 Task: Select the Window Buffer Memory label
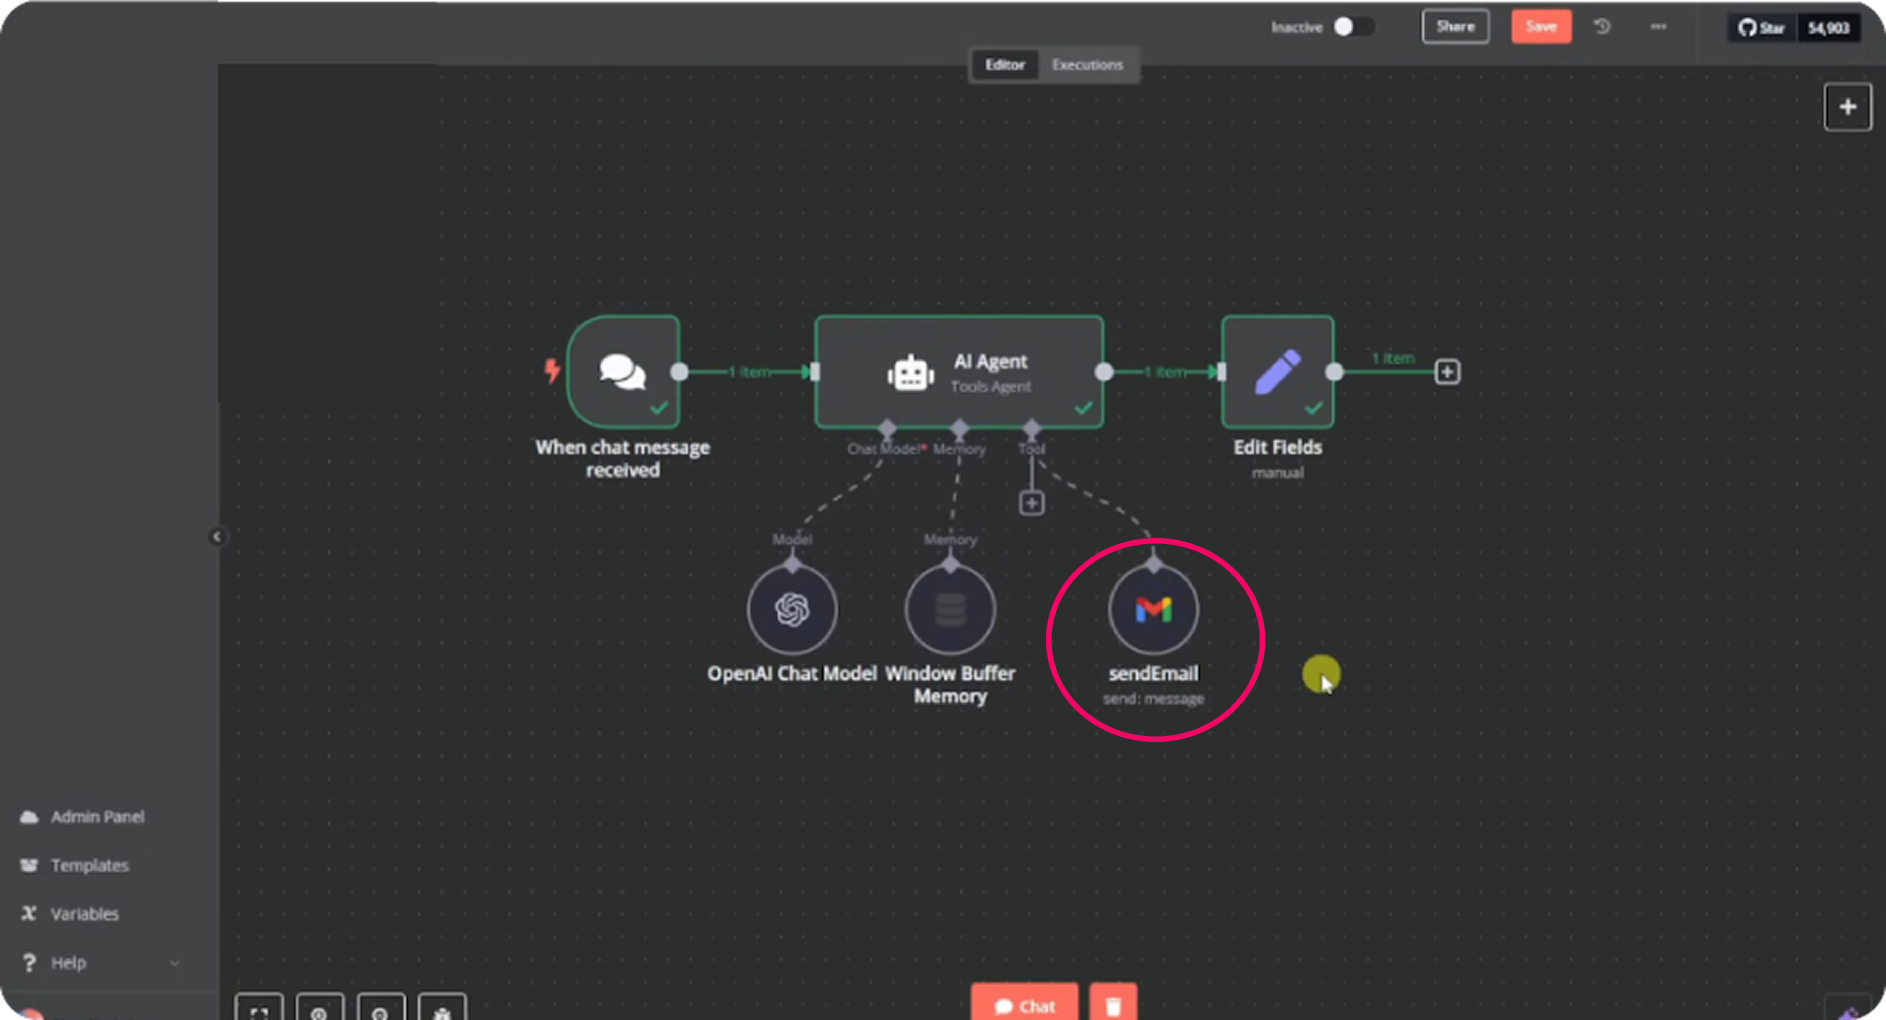(x=950, y=685)
